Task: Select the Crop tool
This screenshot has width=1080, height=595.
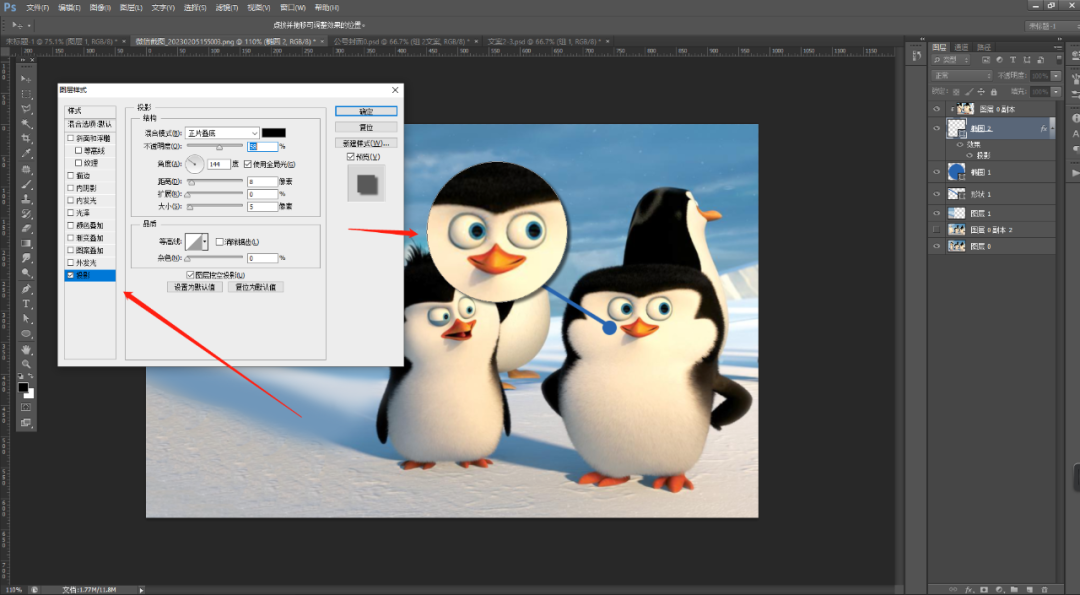Action: (25, 138)
